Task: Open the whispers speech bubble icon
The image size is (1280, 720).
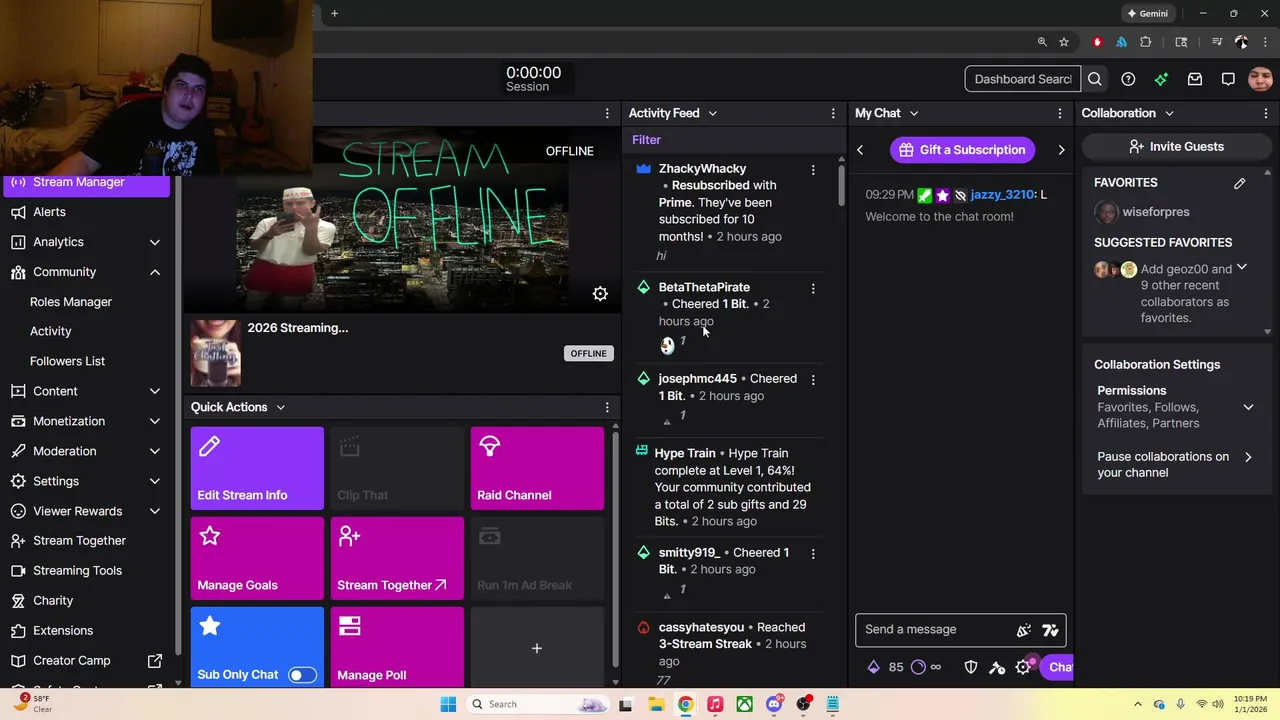Action: (1228, 79)
